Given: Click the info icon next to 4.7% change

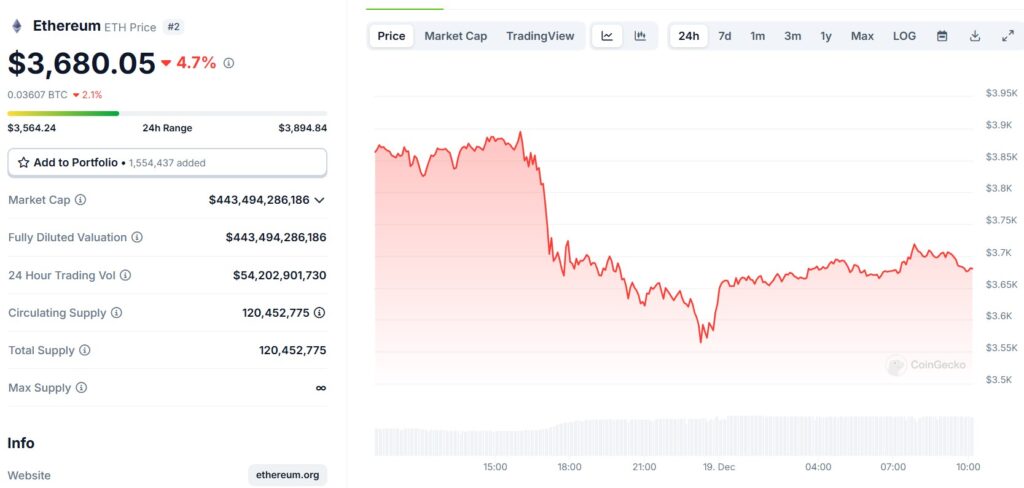Looking at the screenshot, I should click(x=229, y=63).
